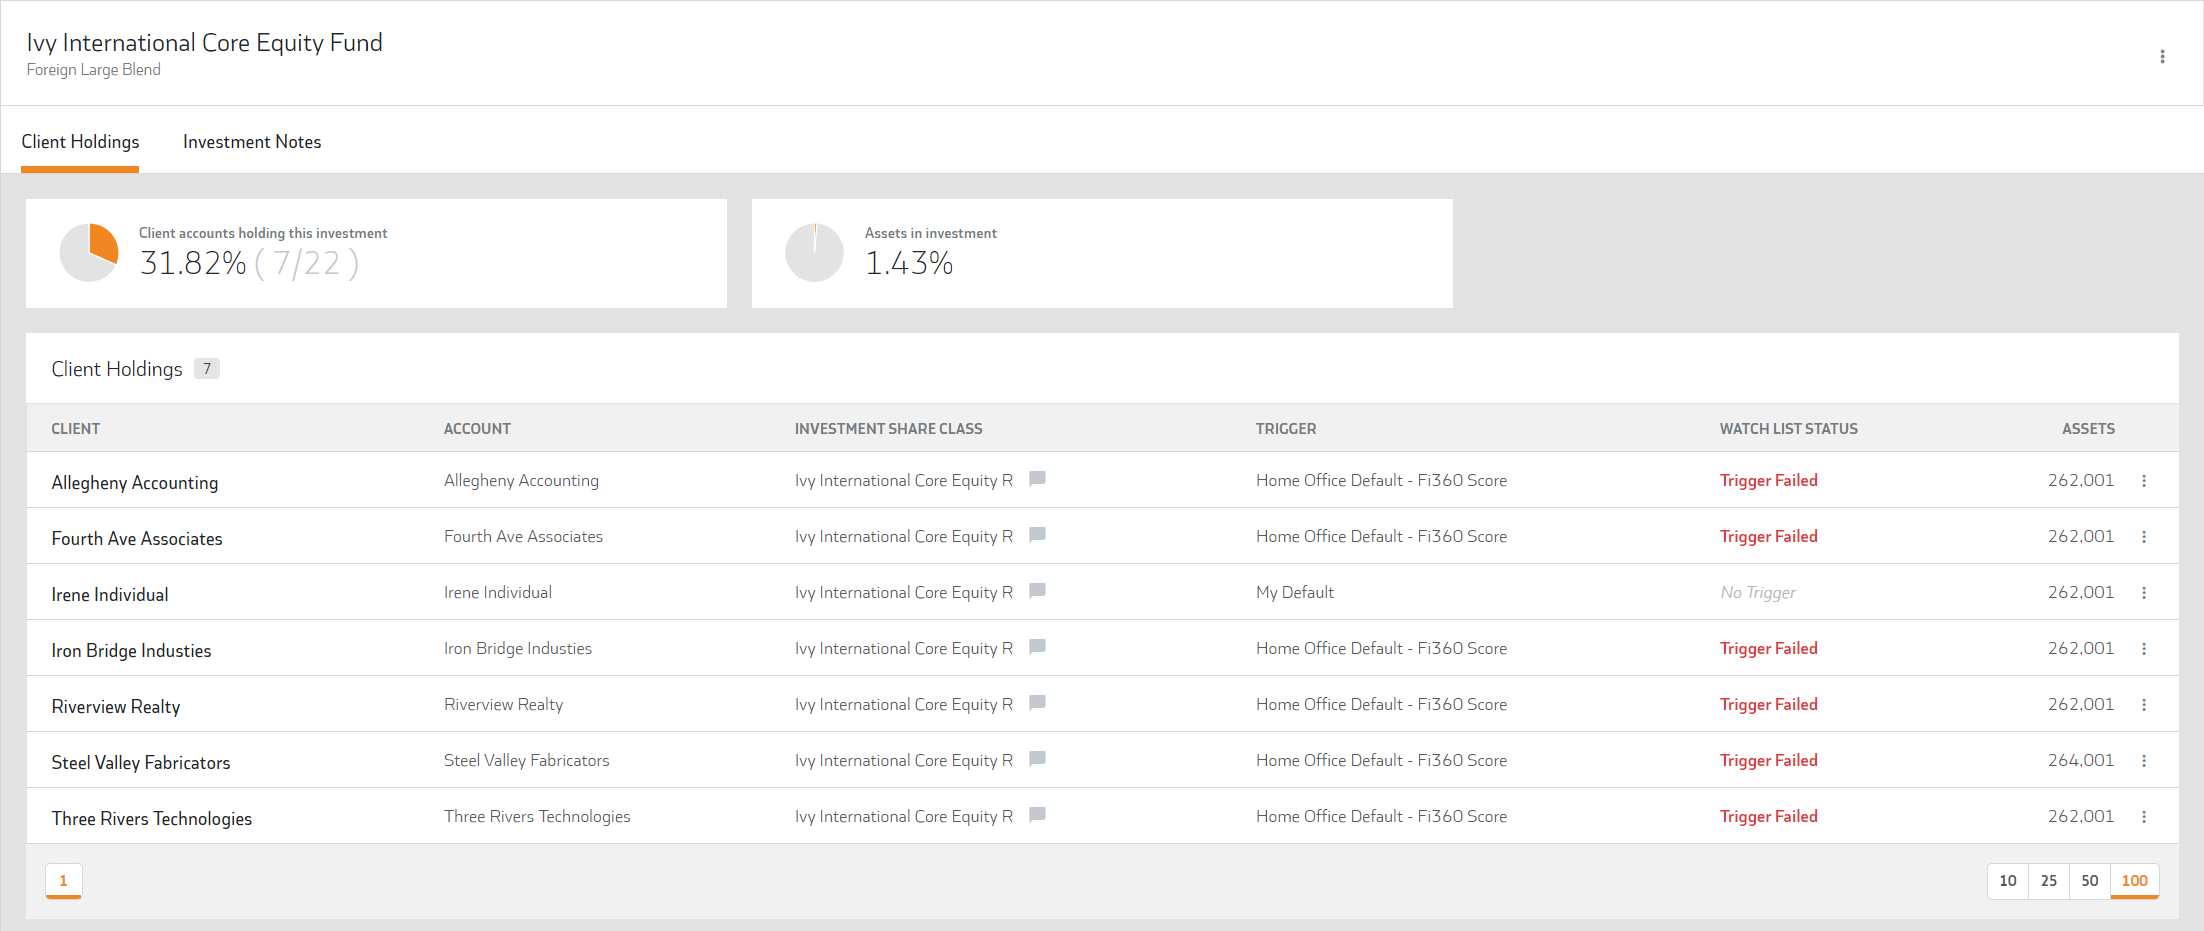Open the Allegheny Accounting client link
The height and width of the screenshot is (931, 2204).
click(135, 483)
